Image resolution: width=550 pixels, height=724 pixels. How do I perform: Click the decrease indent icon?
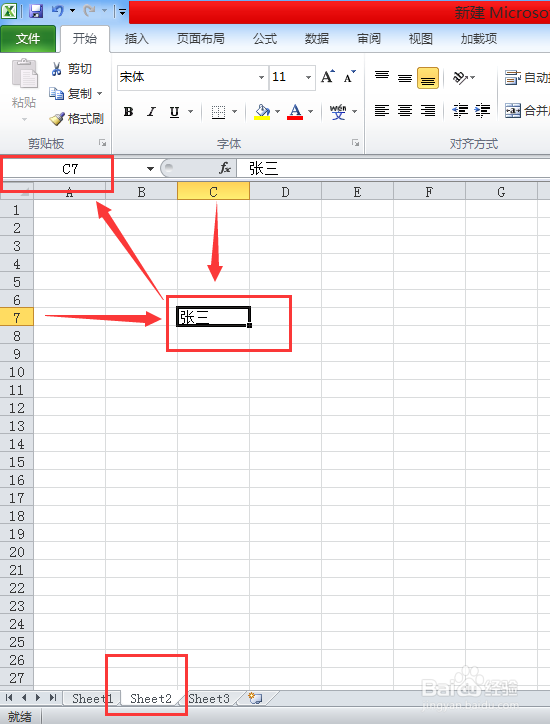pos(460,111)
